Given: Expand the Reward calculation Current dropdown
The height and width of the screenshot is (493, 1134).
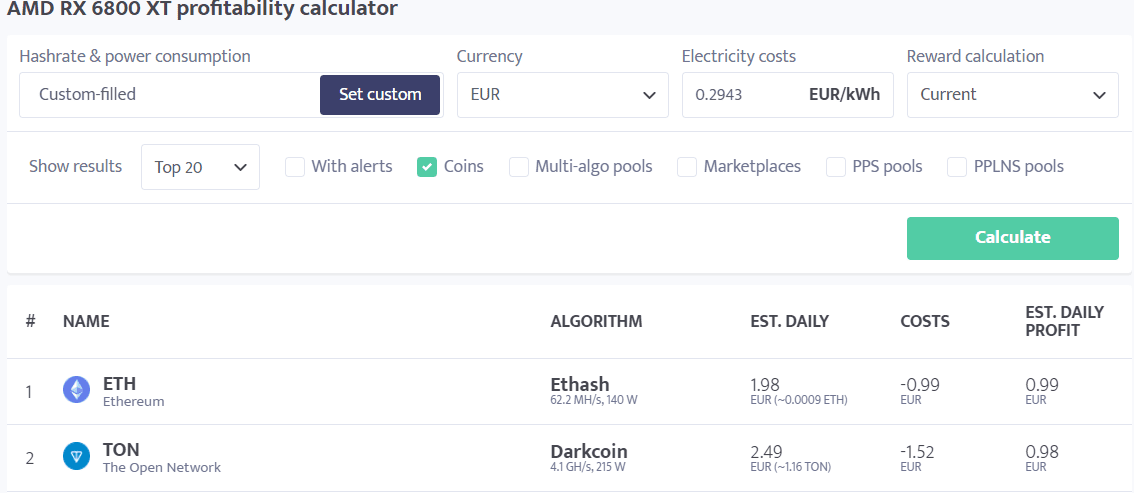Looking at the screenshot, I should [1012, 95].
